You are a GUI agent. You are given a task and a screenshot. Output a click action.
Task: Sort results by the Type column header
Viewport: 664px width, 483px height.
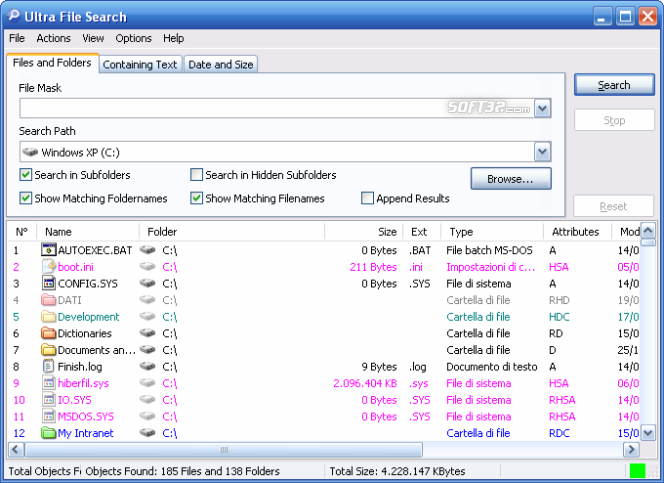(492, 232)
